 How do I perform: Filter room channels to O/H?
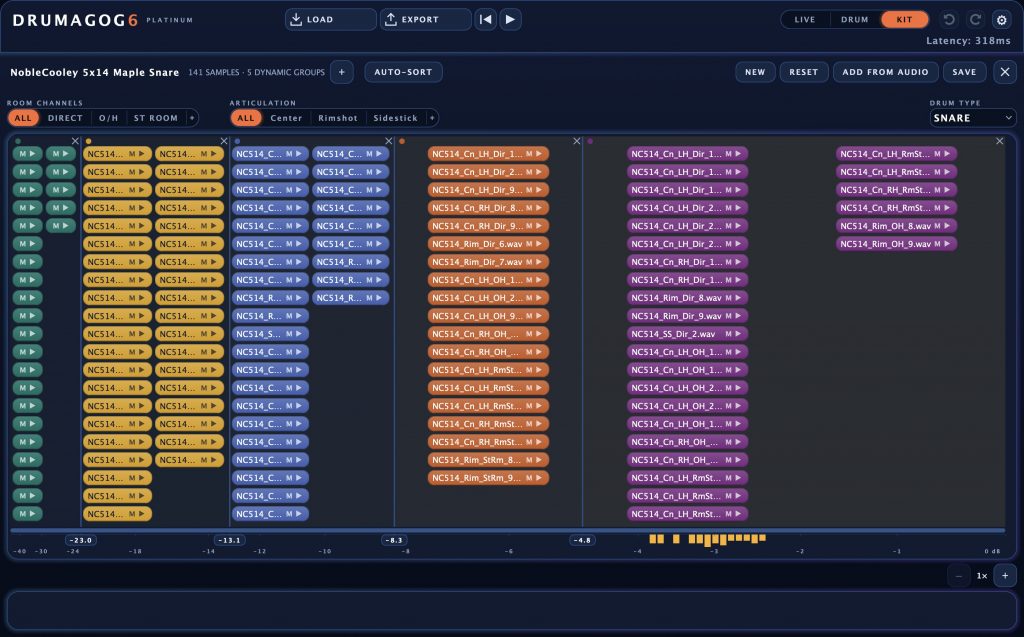point(108,118)
